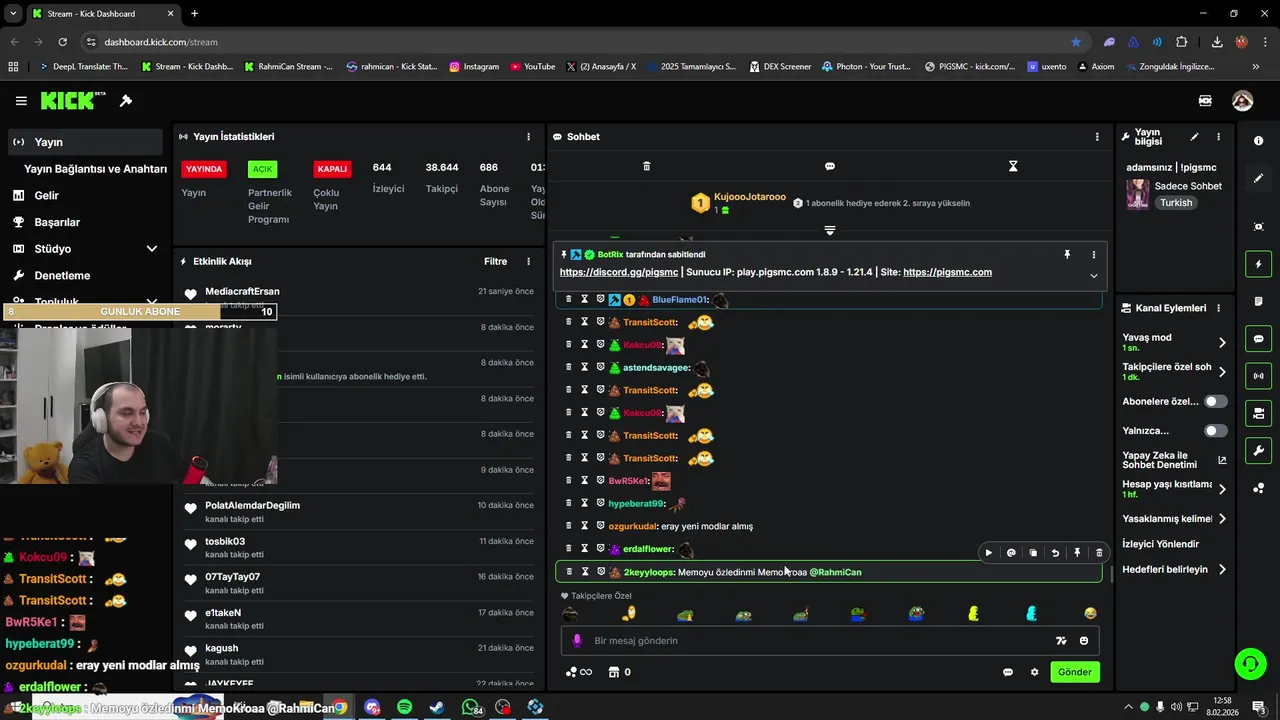
Task: Open the pinned message three-dot options
Action: (1093, 255)
